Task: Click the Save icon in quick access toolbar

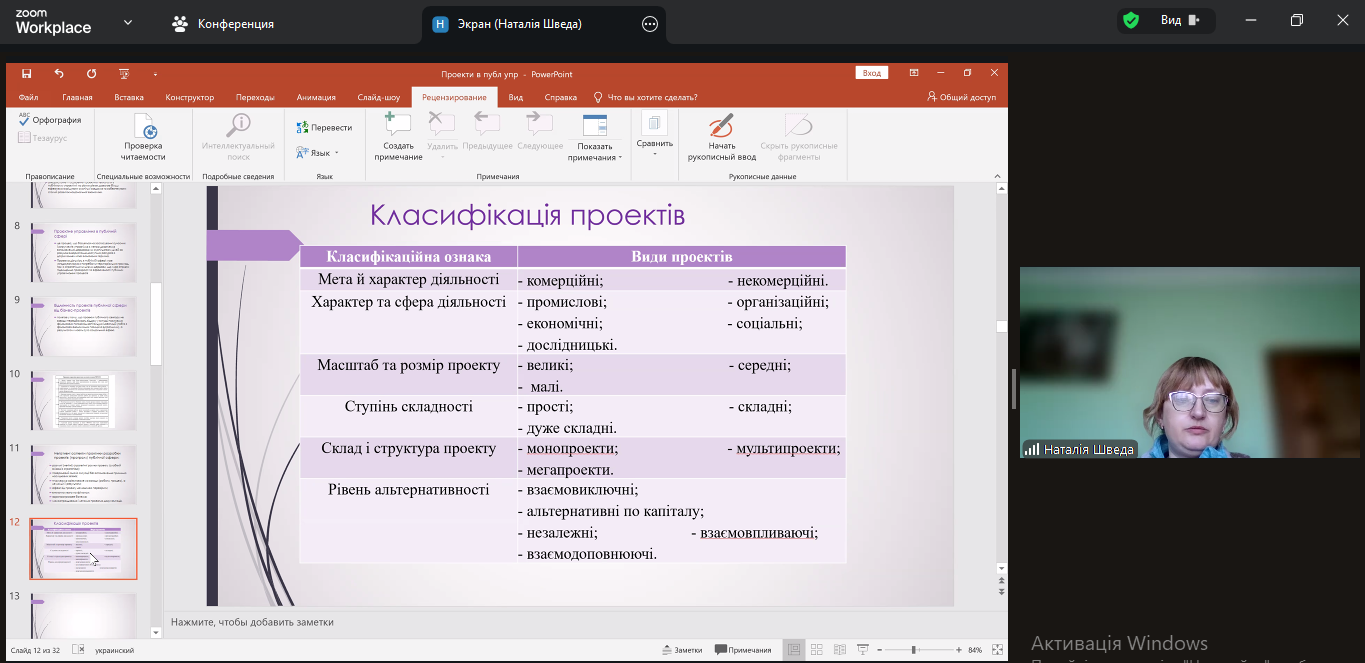Action: [27, 74]
